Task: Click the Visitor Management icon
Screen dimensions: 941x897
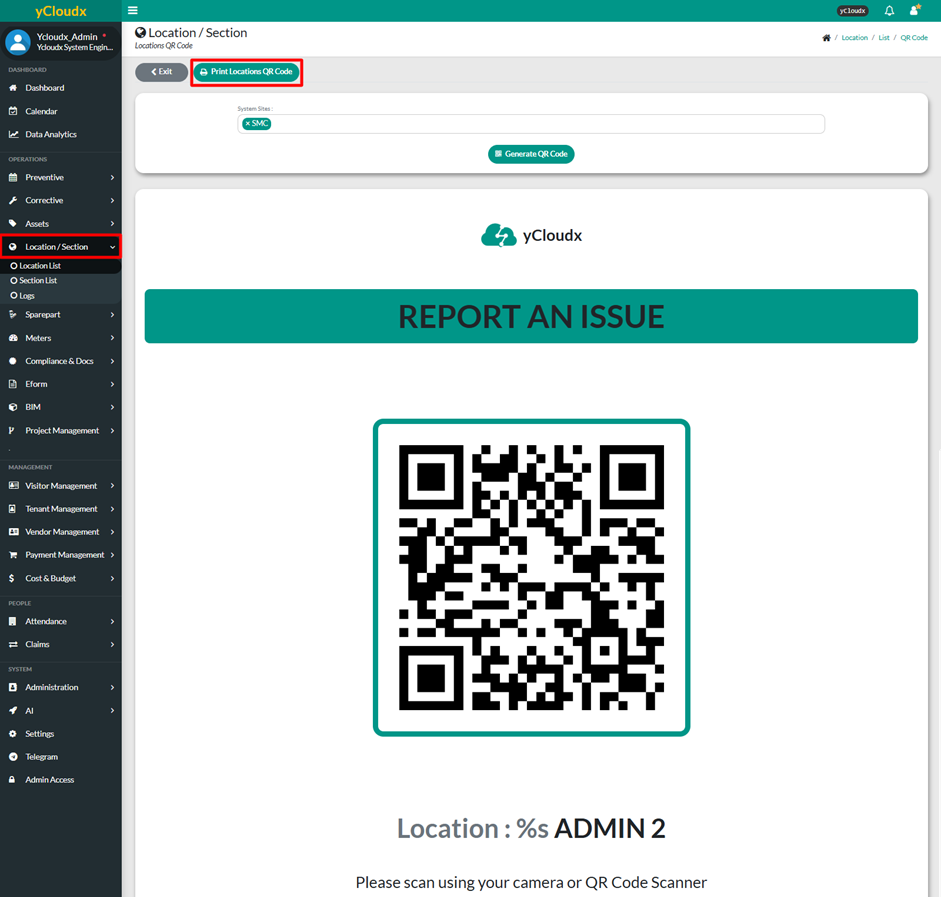Action: click(13, 486)
